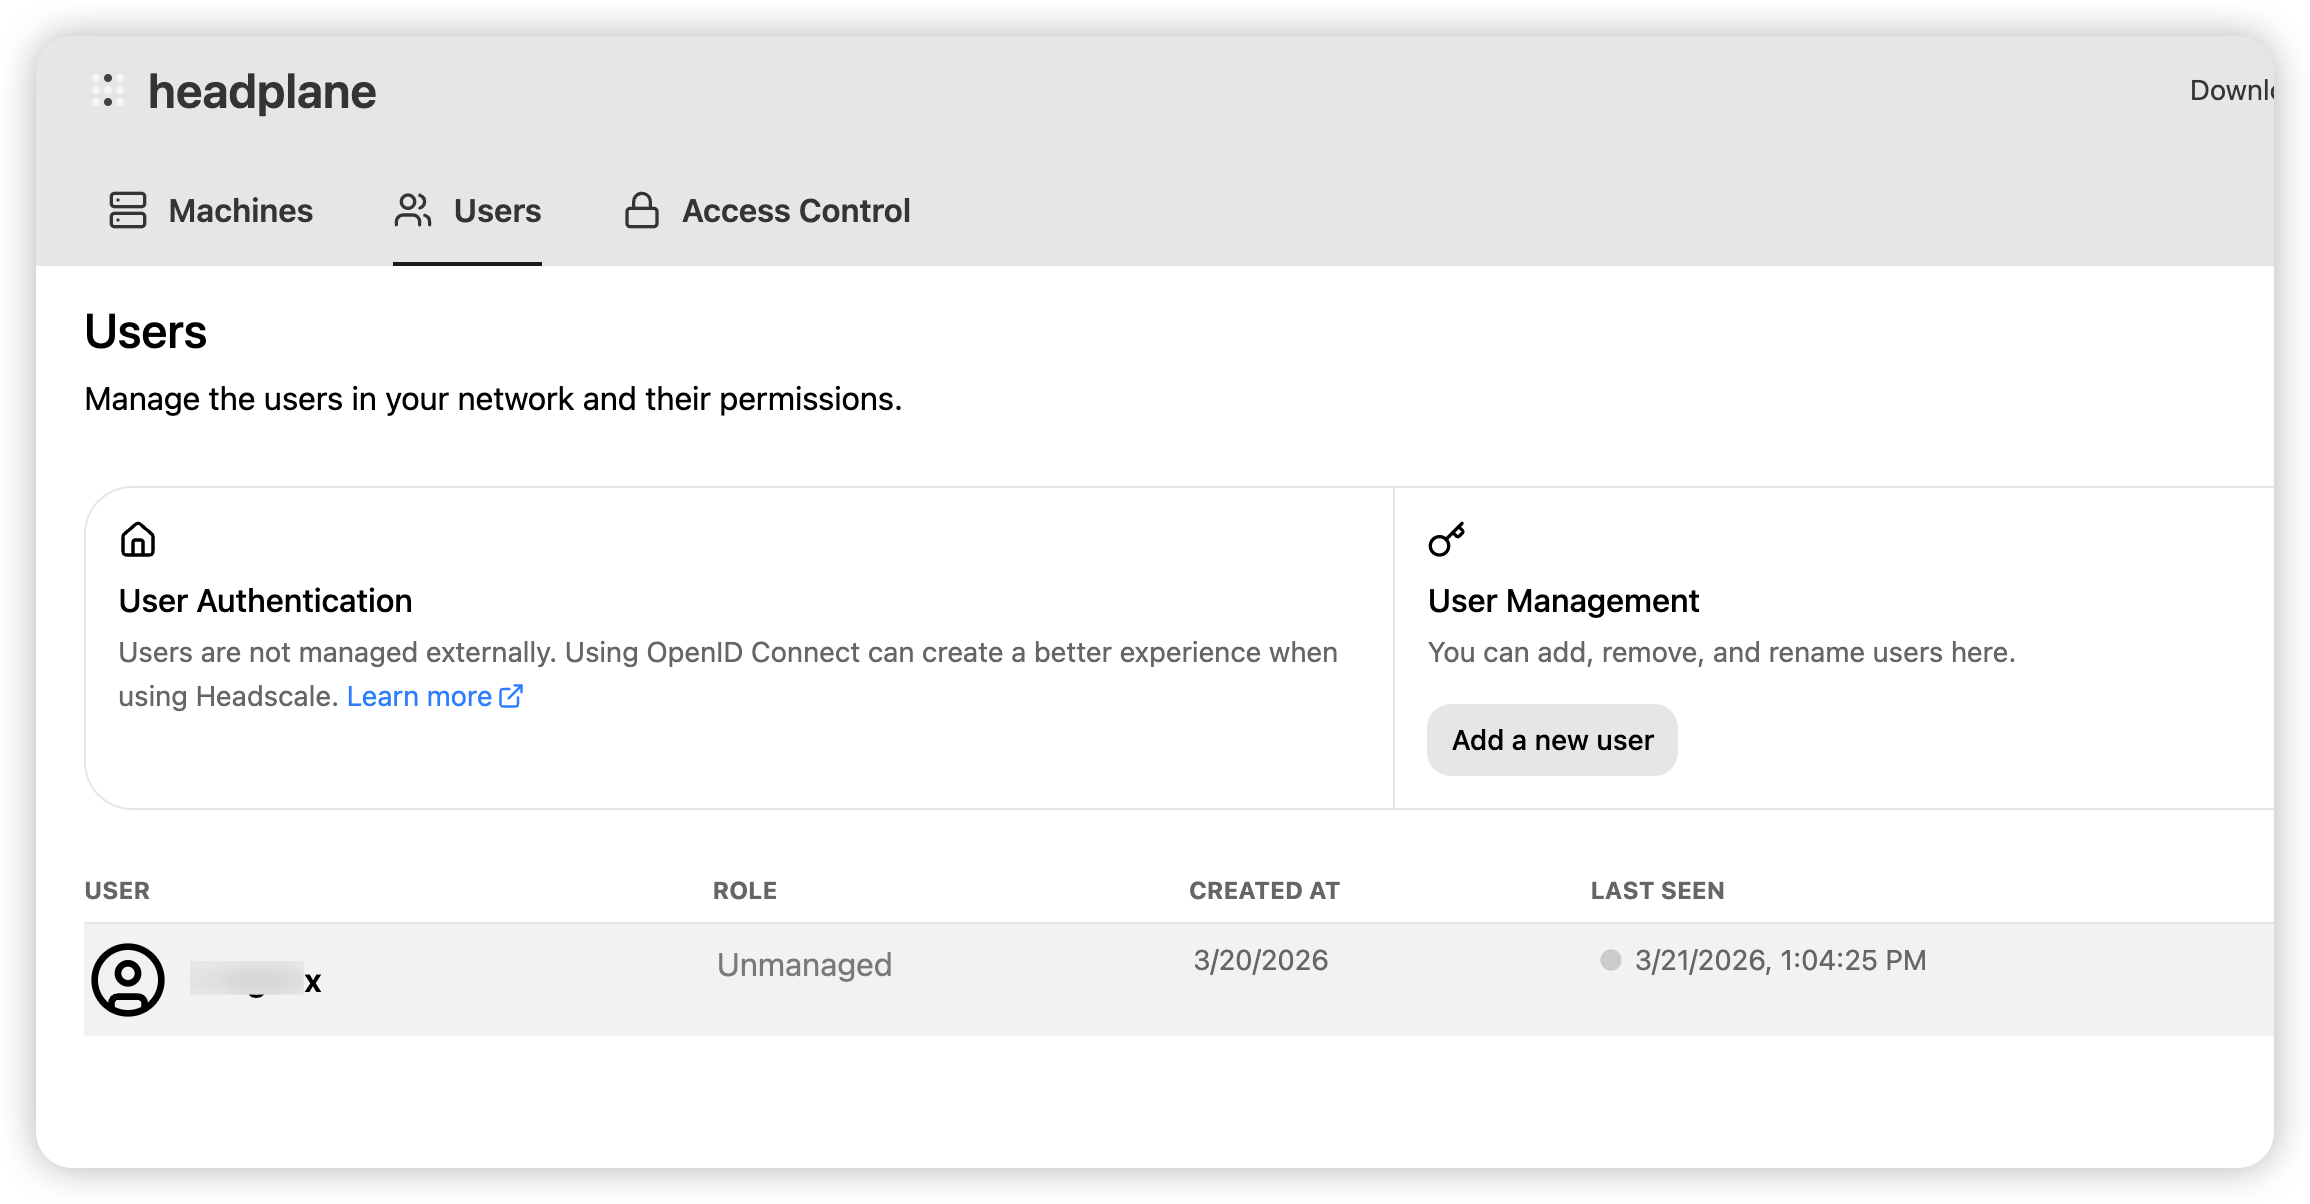Click the headplane dotted logo icon
The image size is (2310, 1204).
point(108,91)
